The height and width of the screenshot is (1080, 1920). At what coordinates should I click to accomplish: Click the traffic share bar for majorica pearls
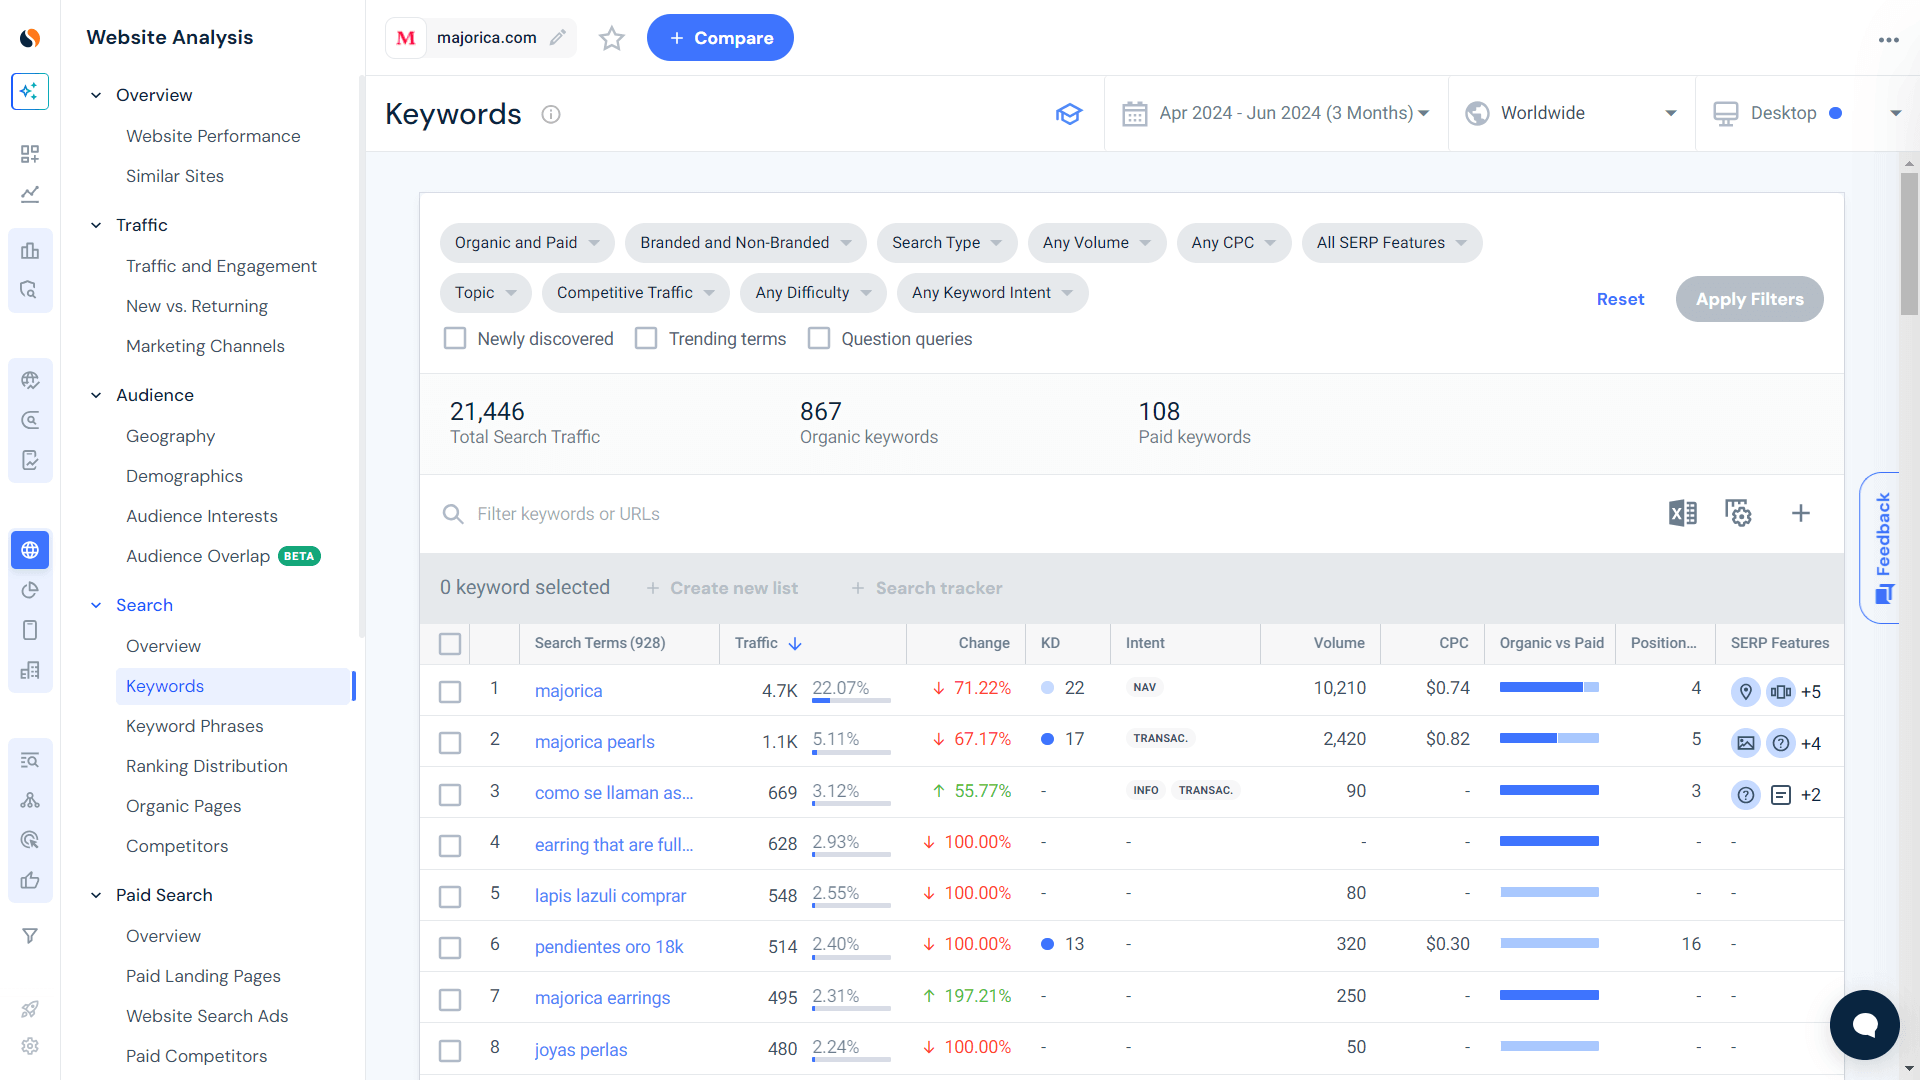pyautogui.click(x=851, y=750)
